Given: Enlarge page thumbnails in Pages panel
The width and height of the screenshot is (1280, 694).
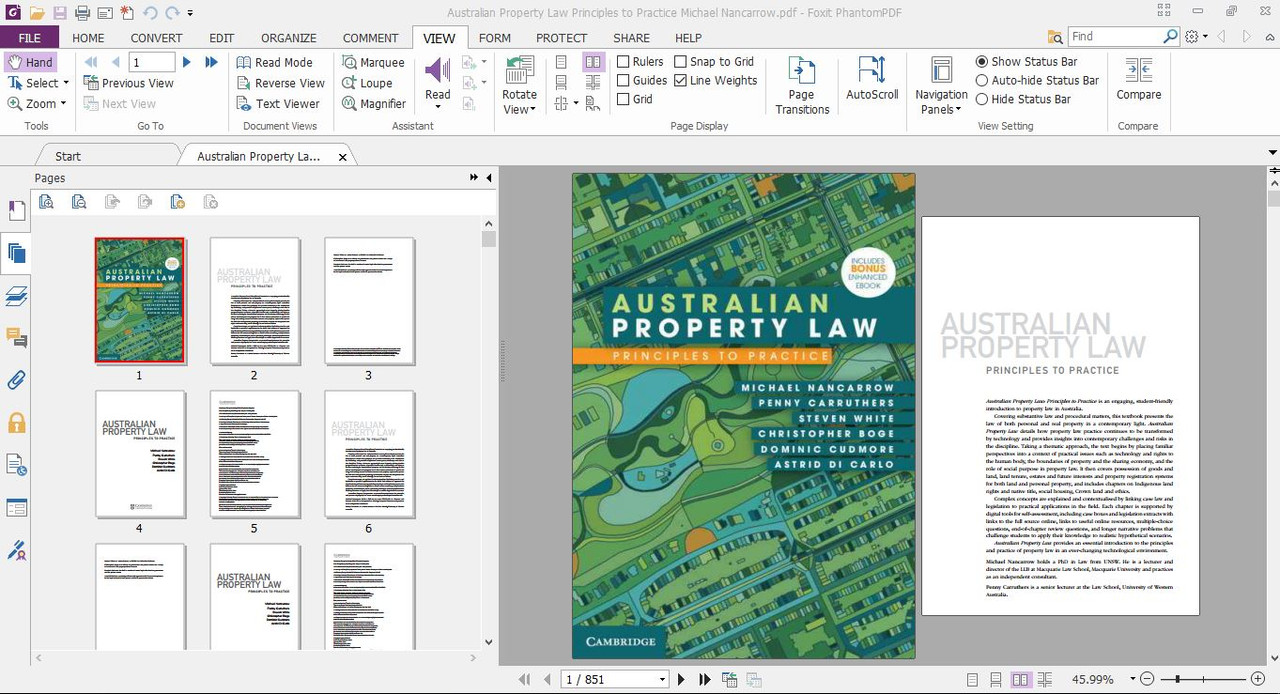Looking at the screenshot, I should [x=46, y=202].
